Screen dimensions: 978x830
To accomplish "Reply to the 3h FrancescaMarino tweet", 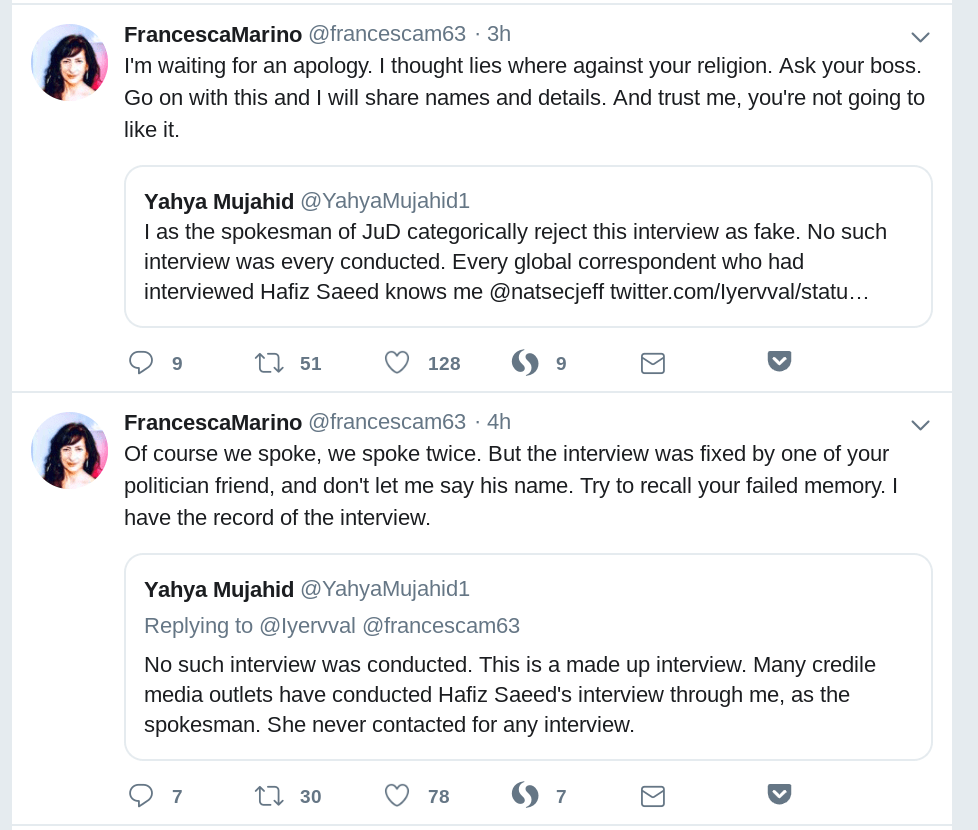I will [x=141, y=362].
